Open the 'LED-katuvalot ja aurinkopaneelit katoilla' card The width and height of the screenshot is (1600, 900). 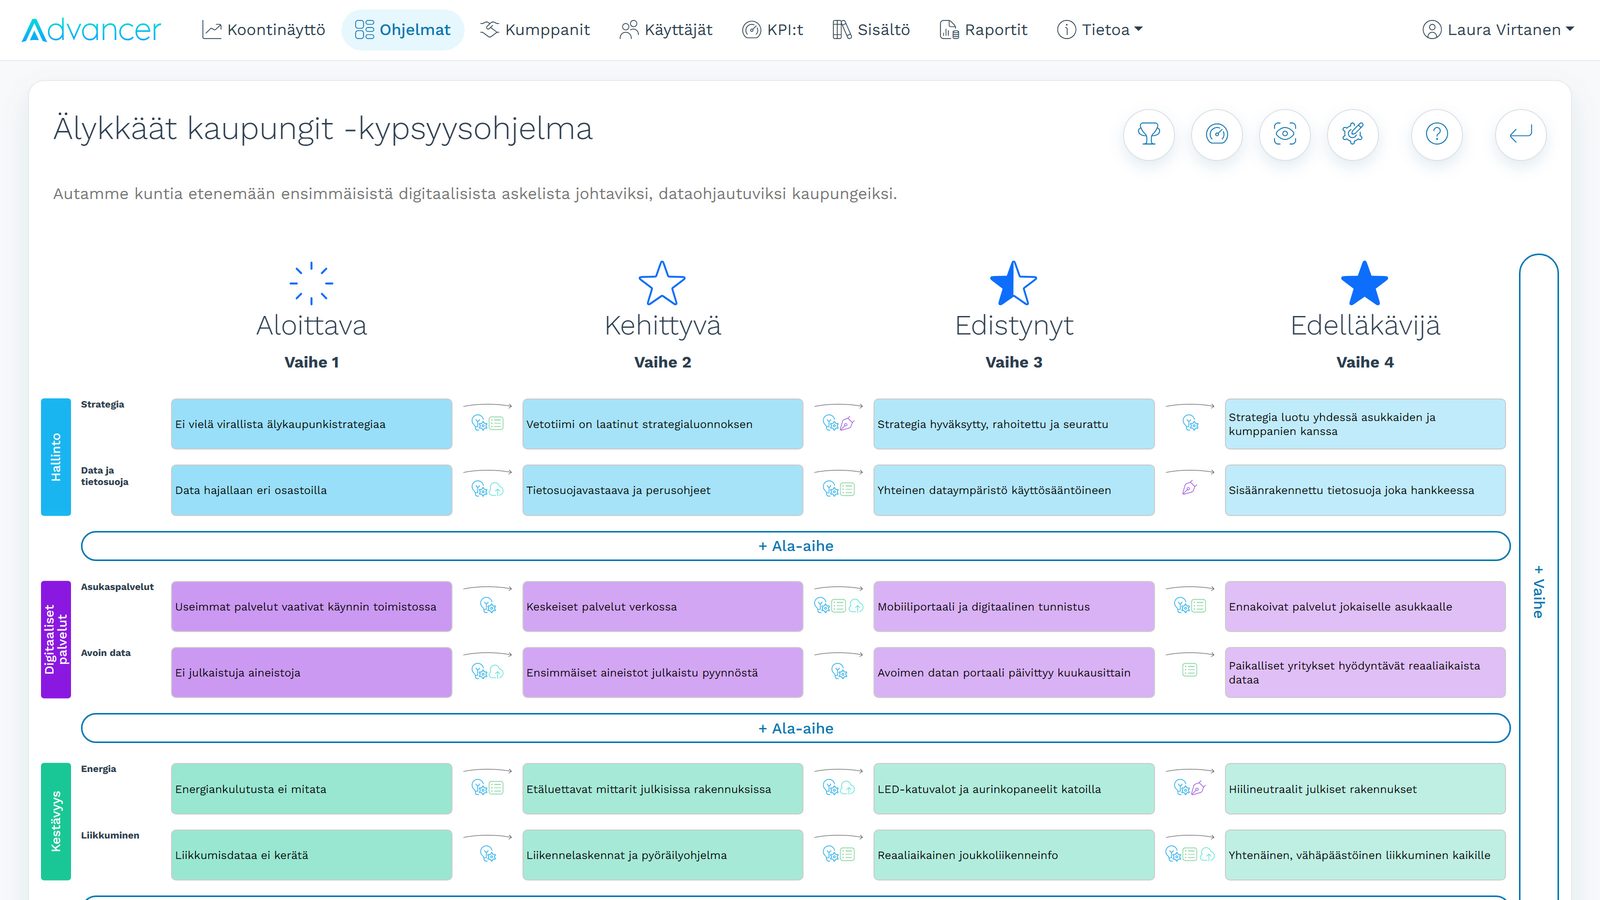point(1014,789)
